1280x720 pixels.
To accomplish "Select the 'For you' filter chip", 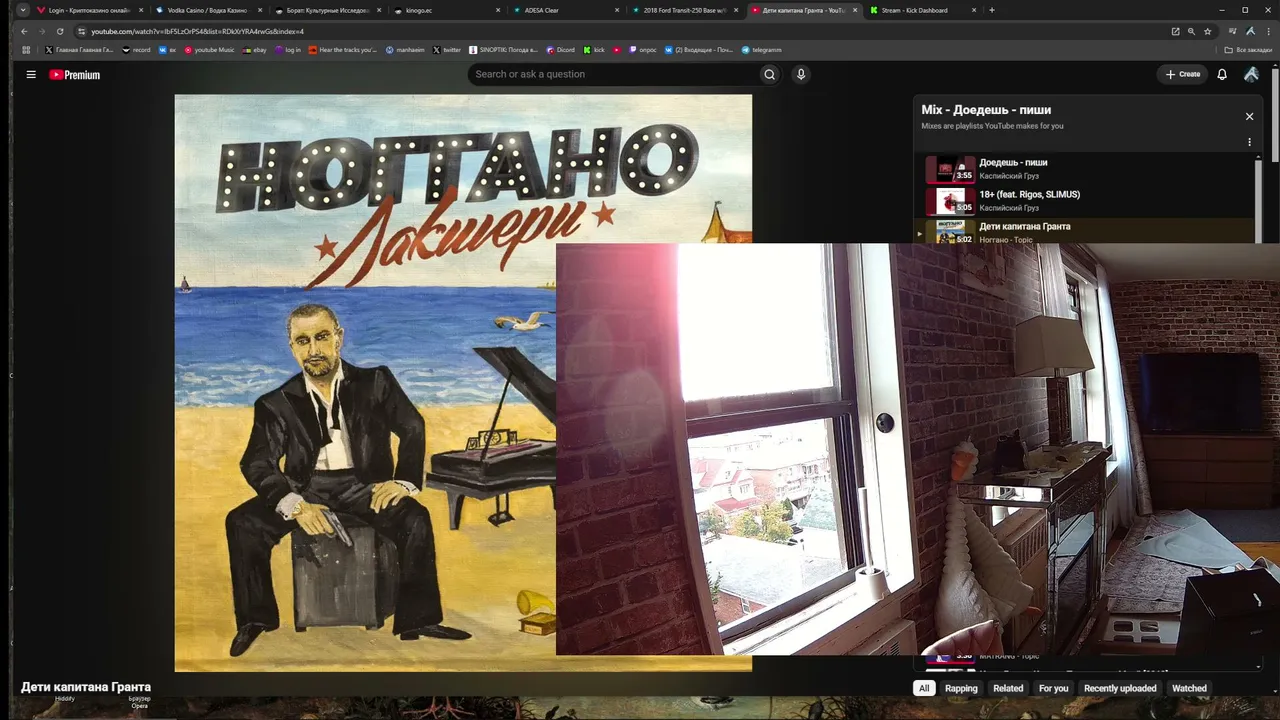I will coord(1053,688).
